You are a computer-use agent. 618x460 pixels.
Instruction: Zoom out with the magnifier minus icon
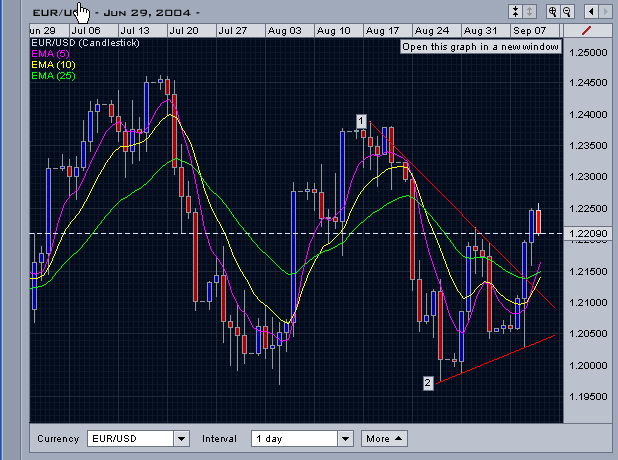[567, 12]
